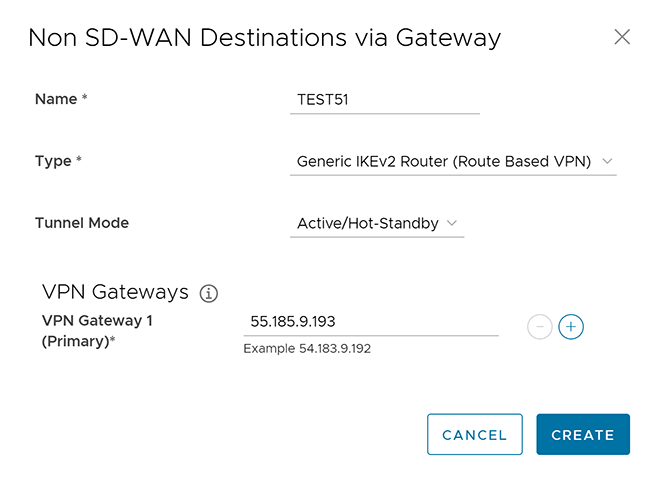Click the minus icon to remove gateway
Image resolution: width=648 pixels, height=477 pixels.
click(x=539, y=327)
